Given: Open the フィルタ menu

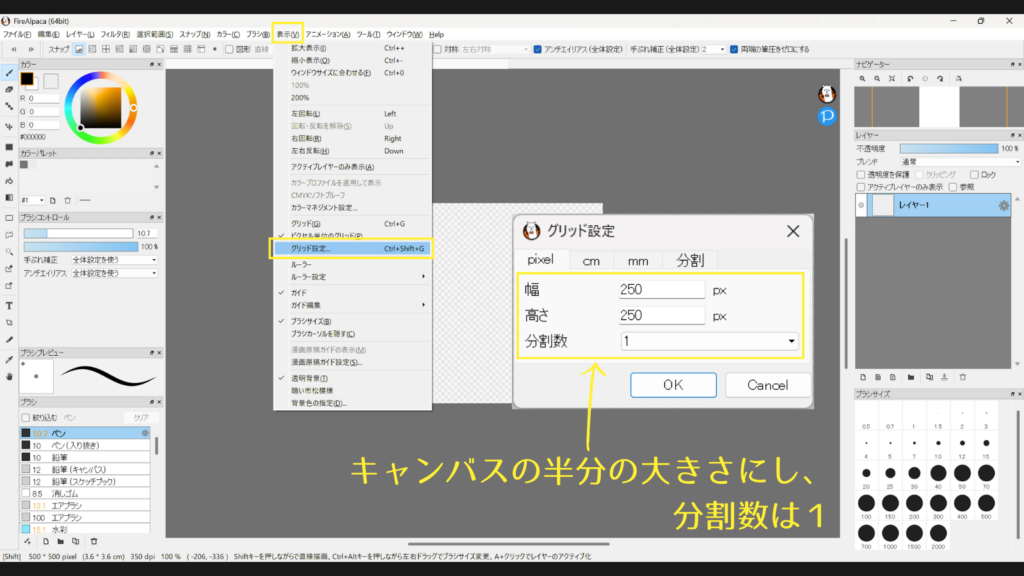Looking at the screenshot, I should pyautogui.click(x=115, y=34).
